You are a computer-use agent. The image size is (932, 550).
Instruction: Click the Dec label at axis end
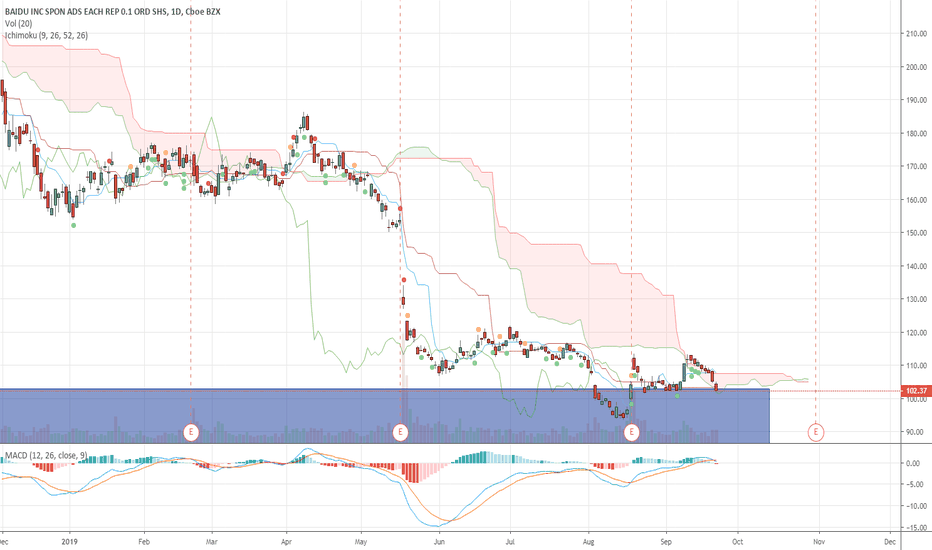890,542
